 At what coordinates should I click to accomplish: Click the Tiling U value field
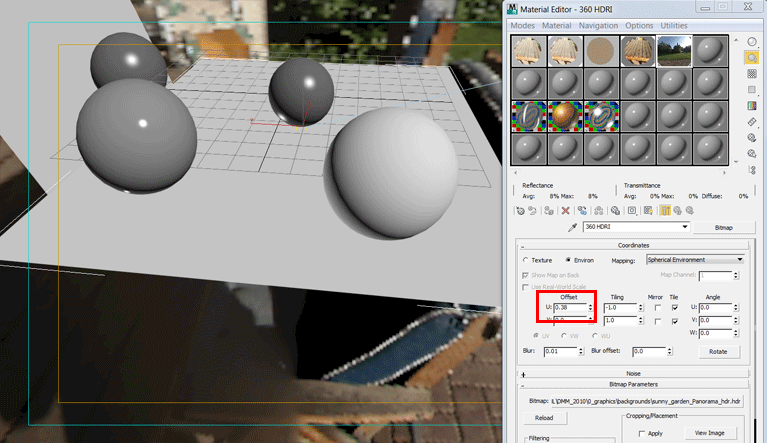click(620, 308)
